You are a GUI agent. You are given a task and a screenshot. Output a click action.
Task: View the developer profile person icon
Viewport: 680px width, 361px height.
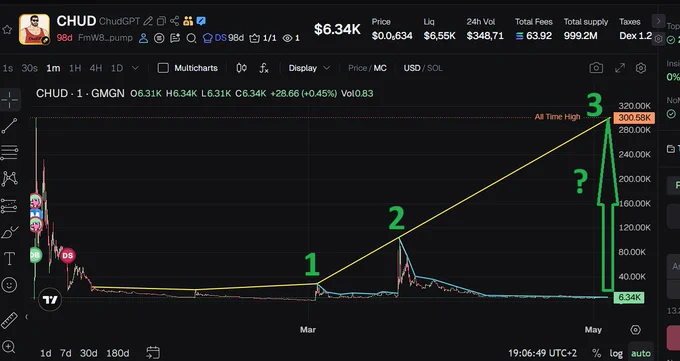click(144, 38)
